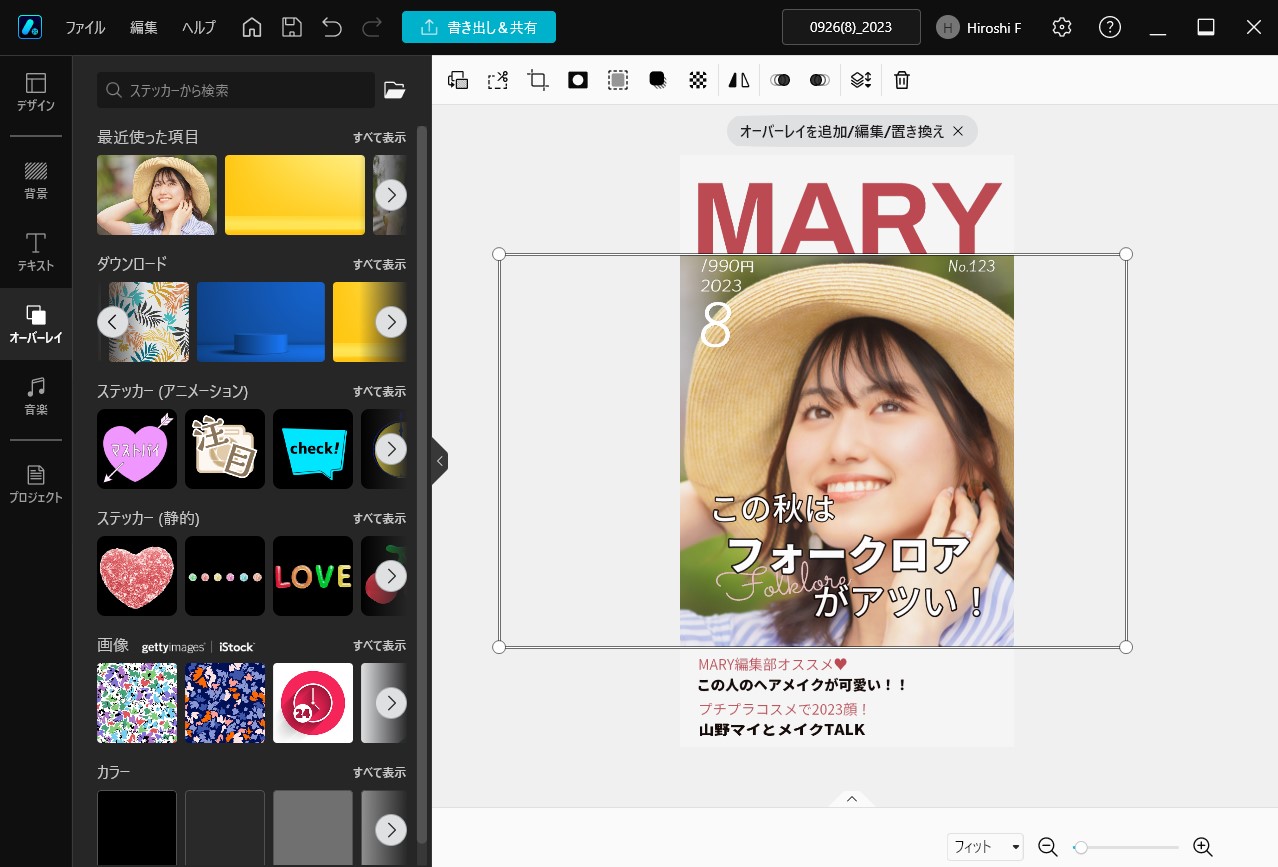The height and width of the screenshot is (867, 1278).
Task: Click the Replace overlay icon
Action: [x=458, y=81]
